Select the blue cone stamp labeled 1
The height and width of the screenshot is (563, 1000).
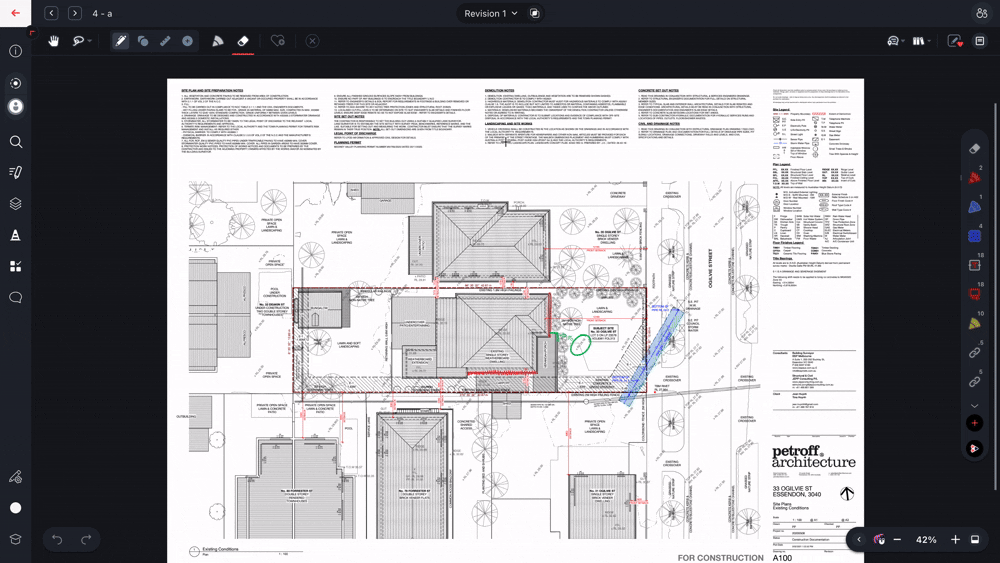(974, 207)
